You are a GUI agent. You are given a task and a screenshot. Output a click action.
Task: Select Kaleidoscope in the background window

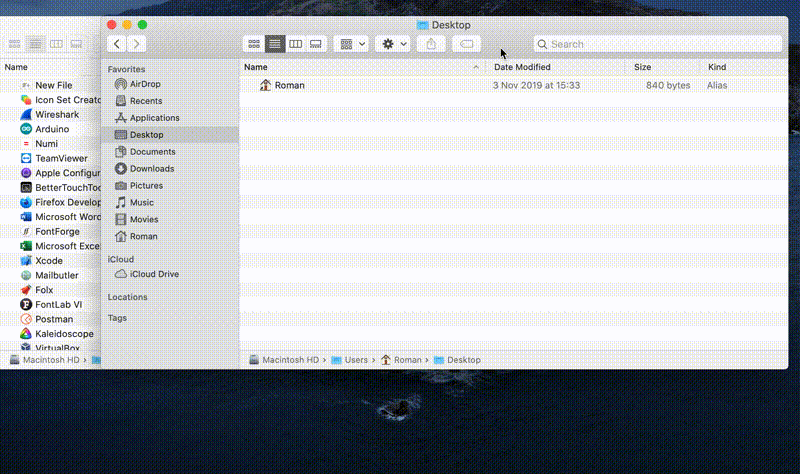click(x=51, y=334)
